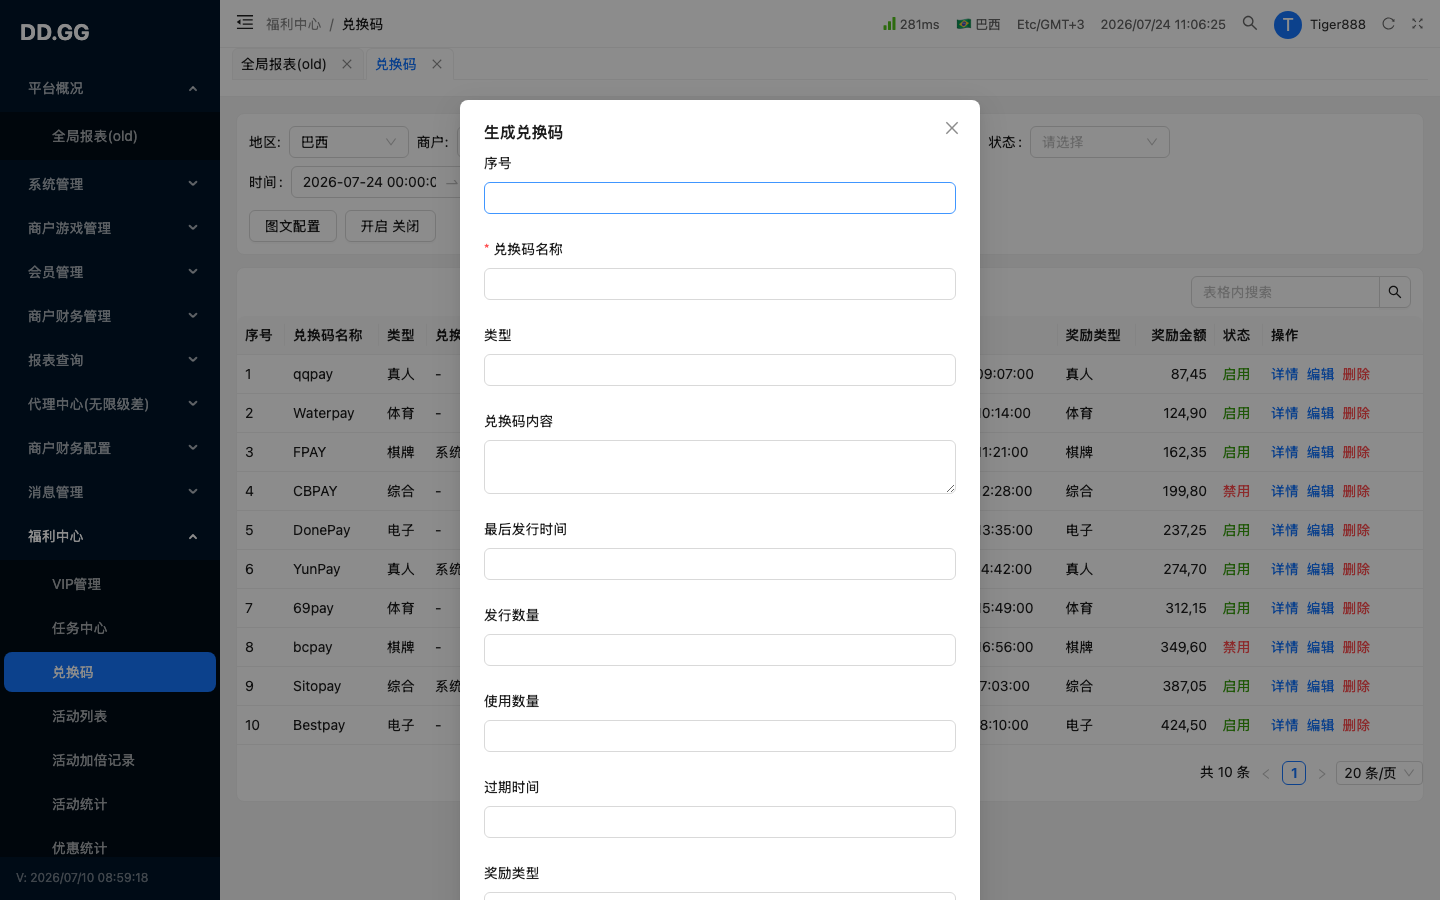
Task: Refresh the page with reload icon
Action: pyautogui.click(x=1388, y=23)
